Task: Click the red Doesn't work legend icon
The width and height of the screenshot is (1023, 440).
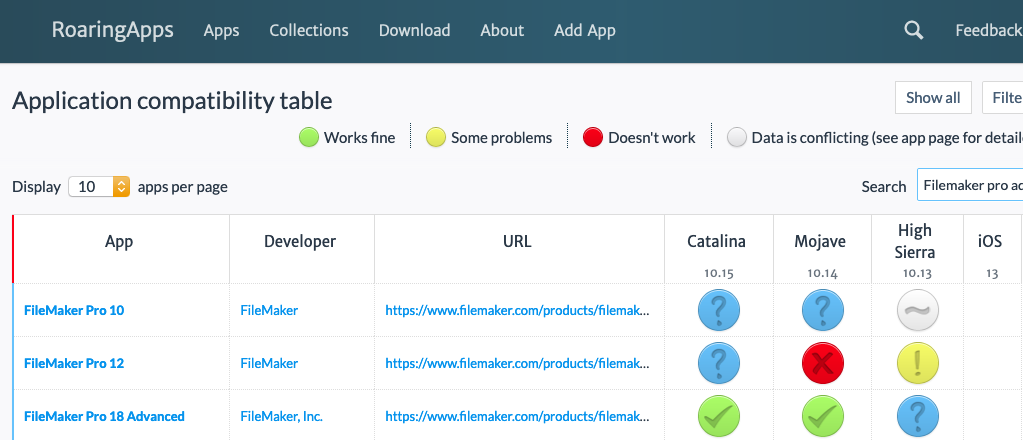Action: coord(592,138)
